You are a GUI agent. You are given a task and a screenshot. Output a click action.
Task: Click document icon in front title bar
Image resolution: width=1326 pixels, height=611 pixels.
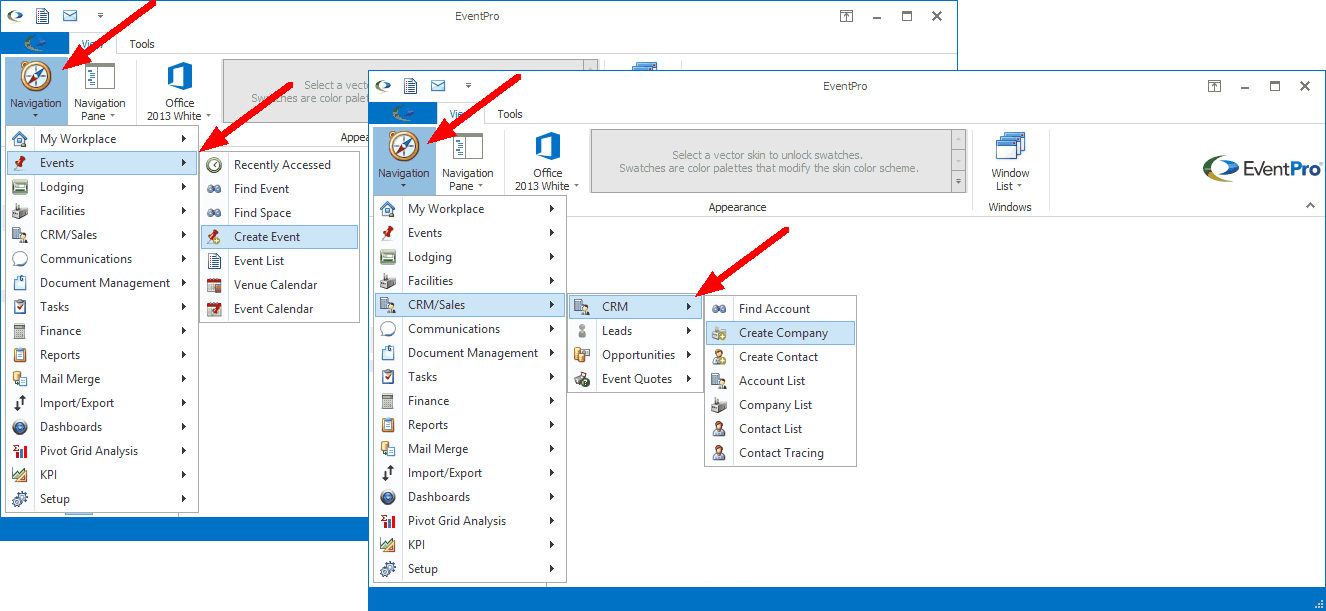(x=410, y=86)
